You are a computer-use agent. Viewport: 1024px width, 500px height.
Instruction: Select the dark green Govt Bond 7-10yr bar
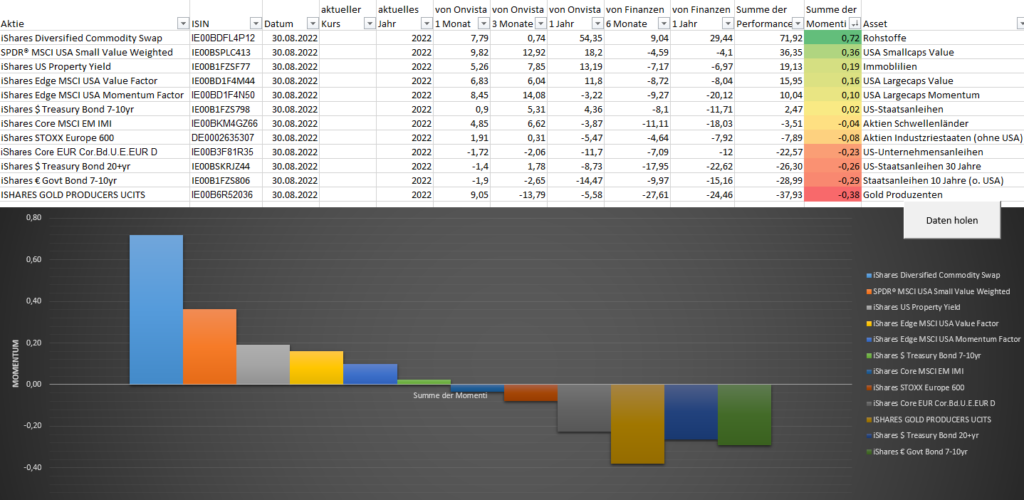(x=744, y=415)
